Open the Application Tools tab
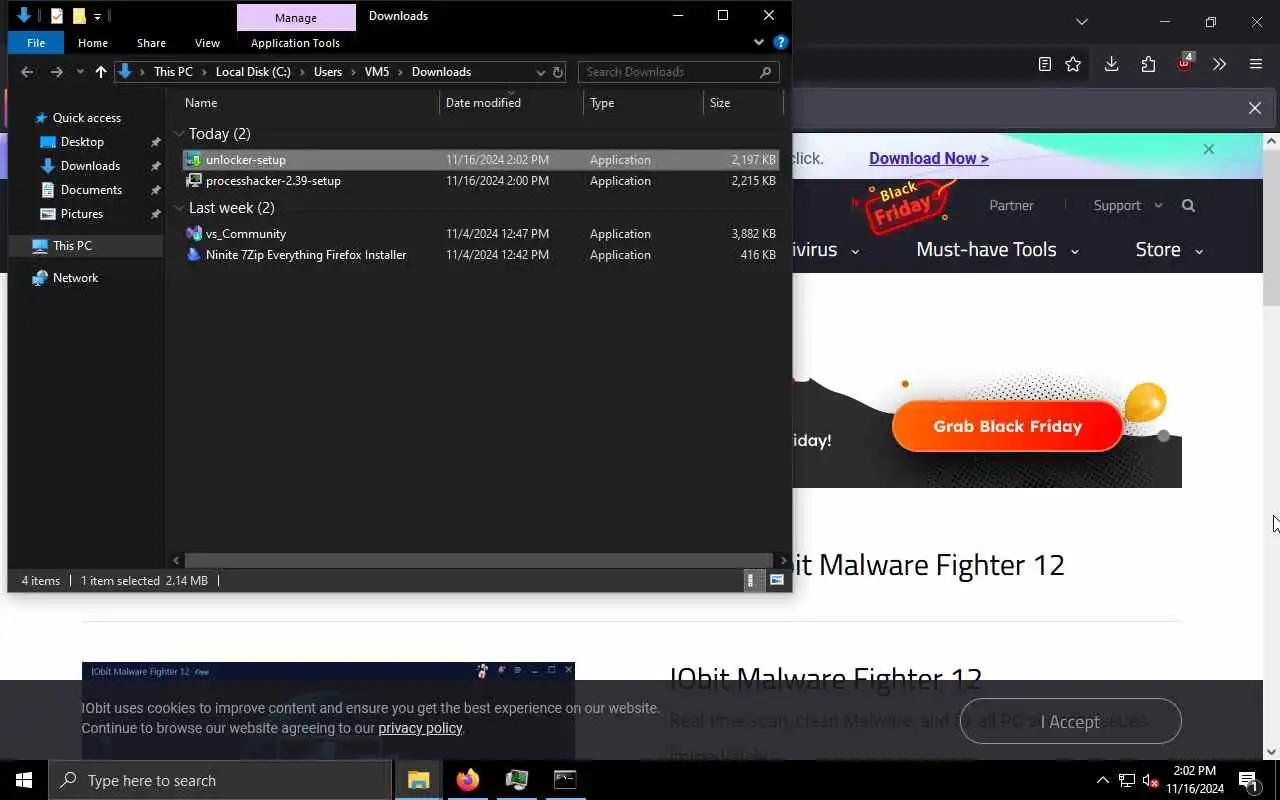The image size is (1280, 800). click(x=295, y=43)
